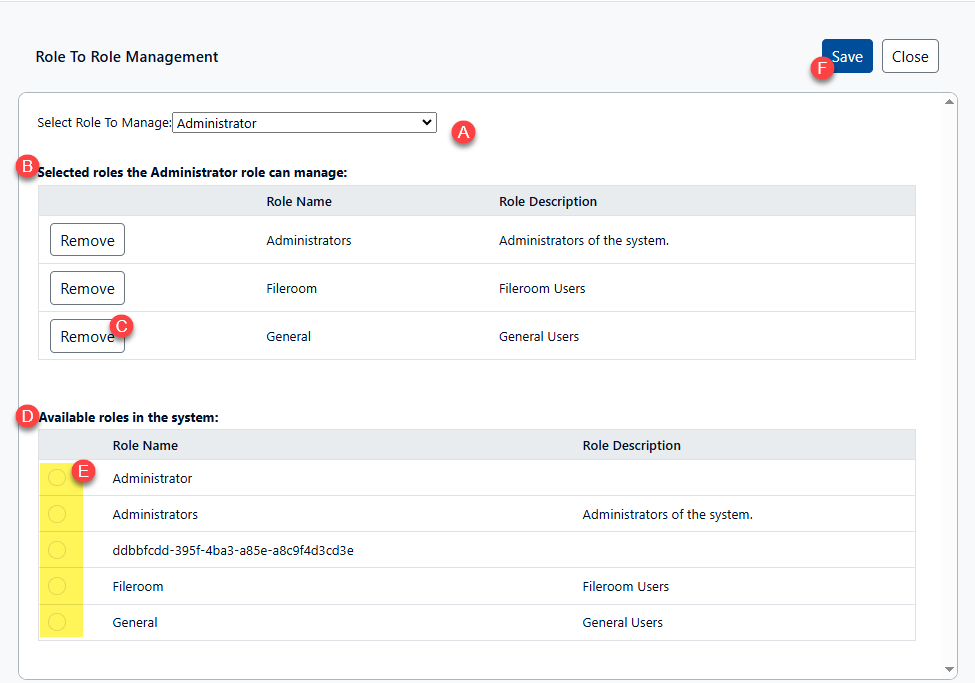Remove the Administrators role from managed roles
This screenshot has height=683, width=975.
click(87, 240)
